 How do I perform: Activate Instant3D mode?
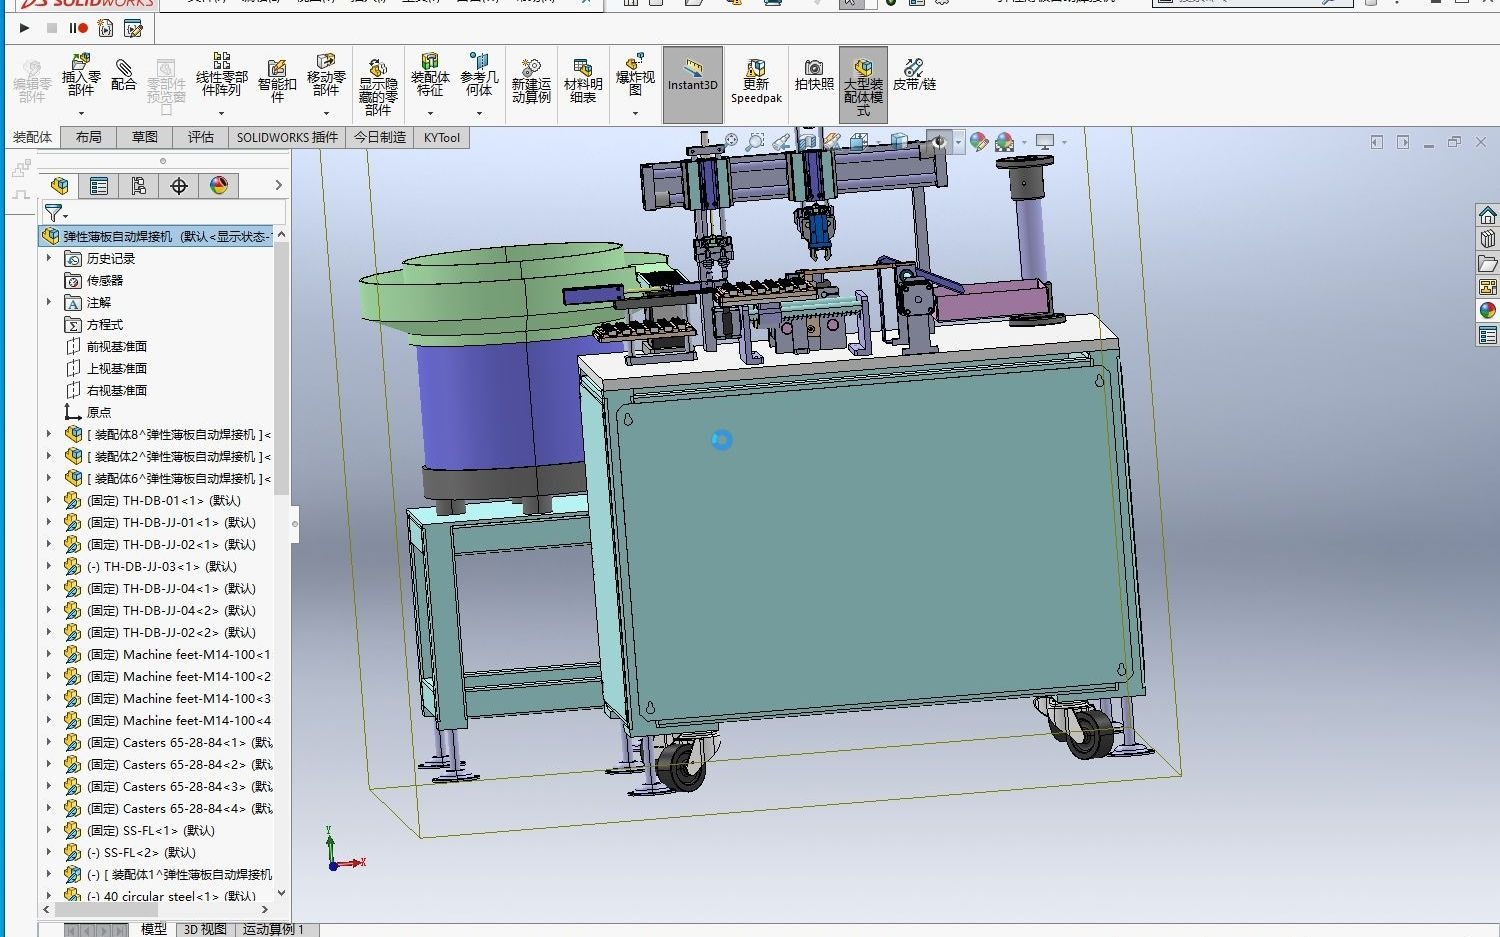692,80
